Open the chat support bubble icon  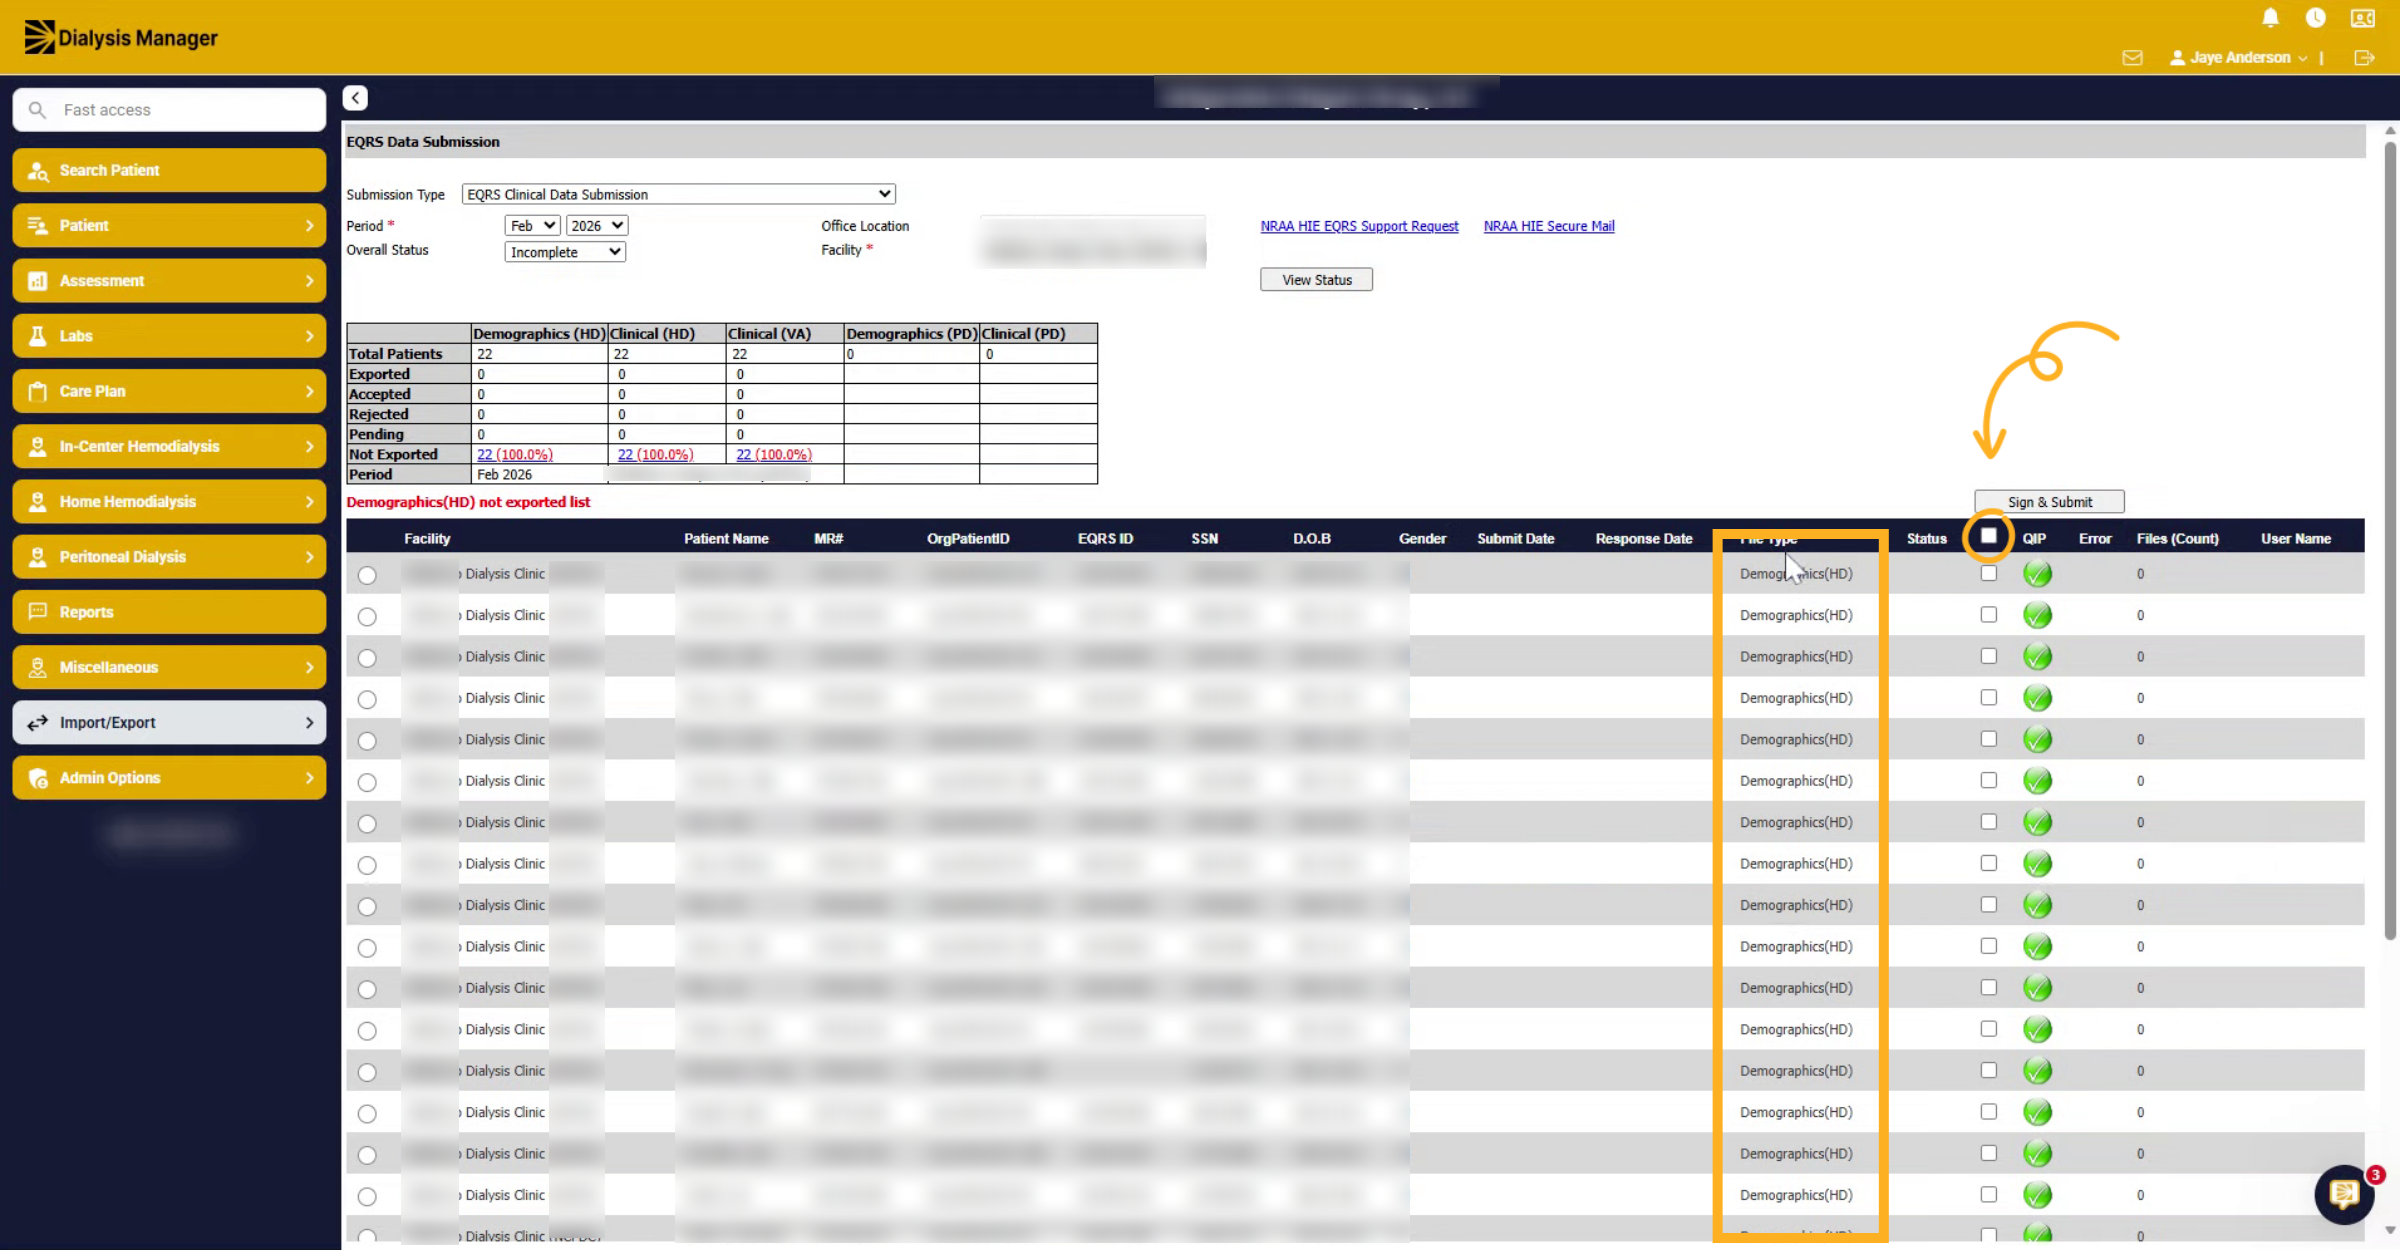tap(2344, 1193)
